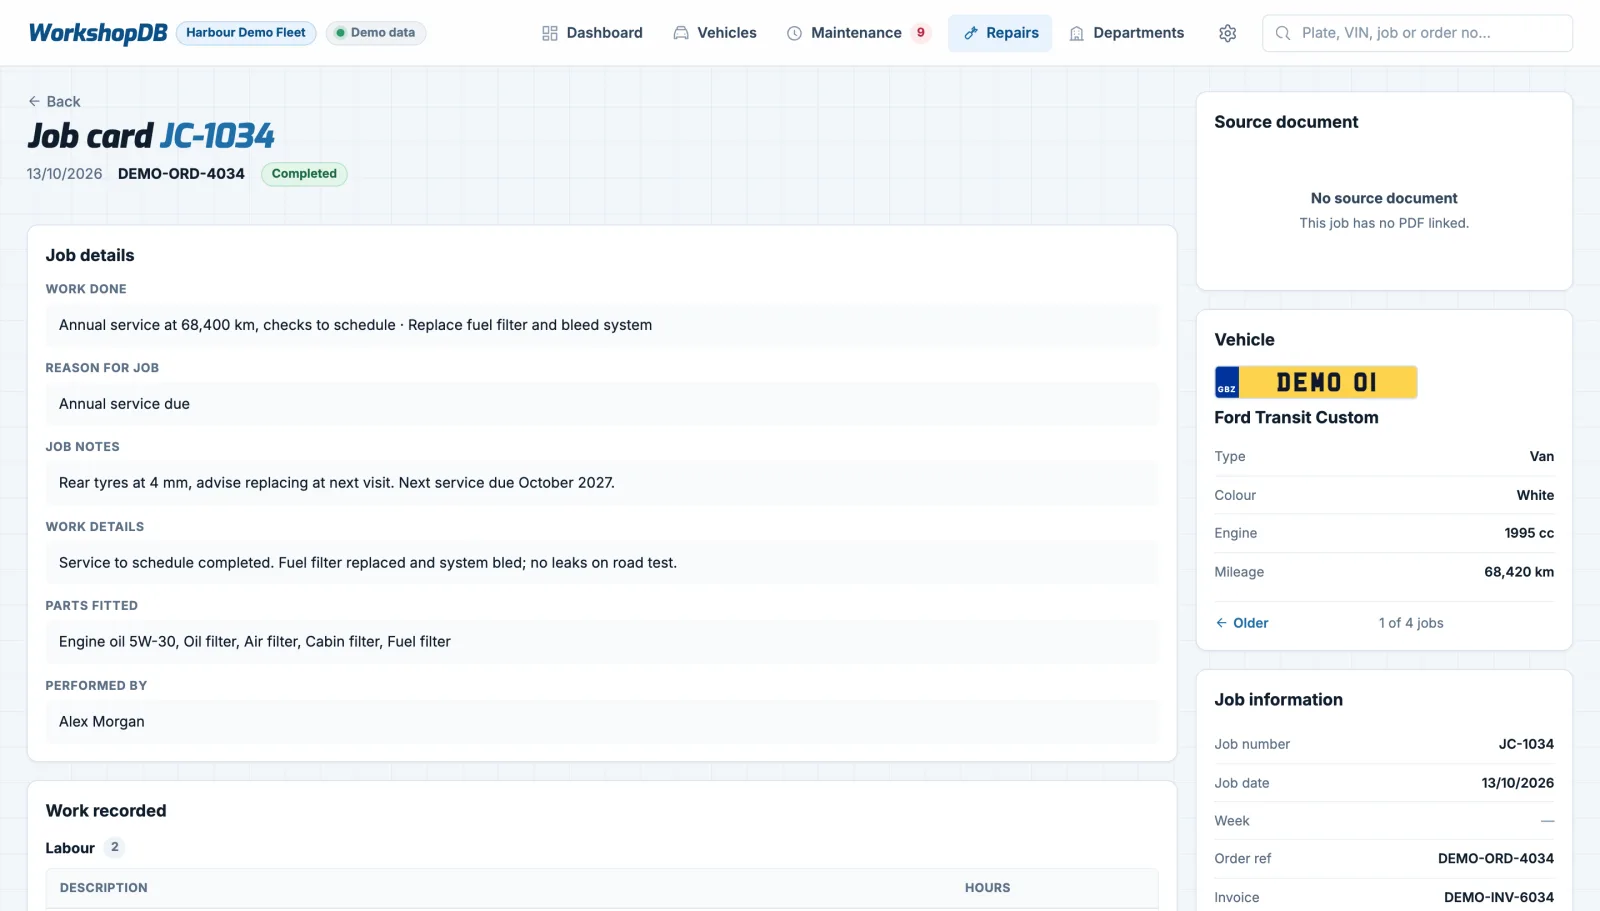1600x911 pixels.
Task: Click the Departments building icon
Action: tap(1077, 33)
